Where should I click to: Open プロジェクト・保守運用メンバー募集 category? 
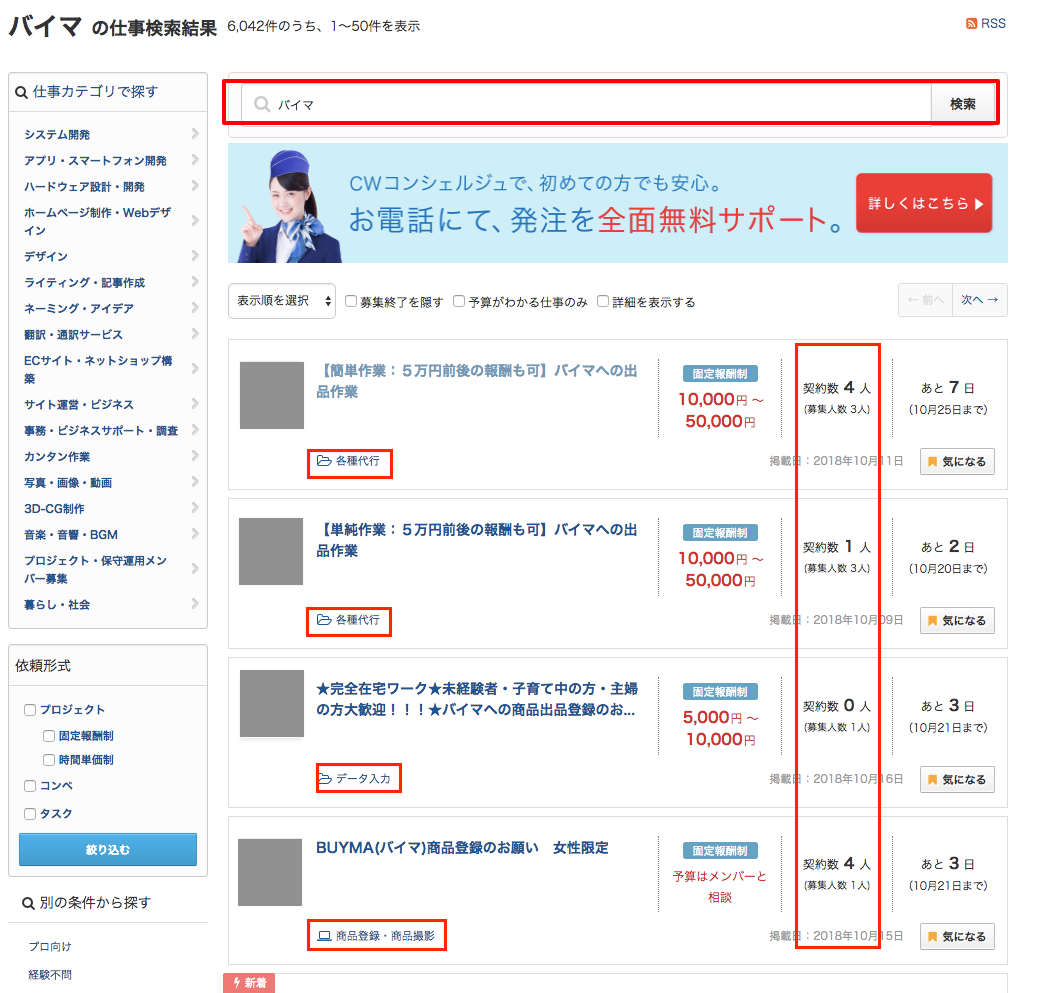95,570
